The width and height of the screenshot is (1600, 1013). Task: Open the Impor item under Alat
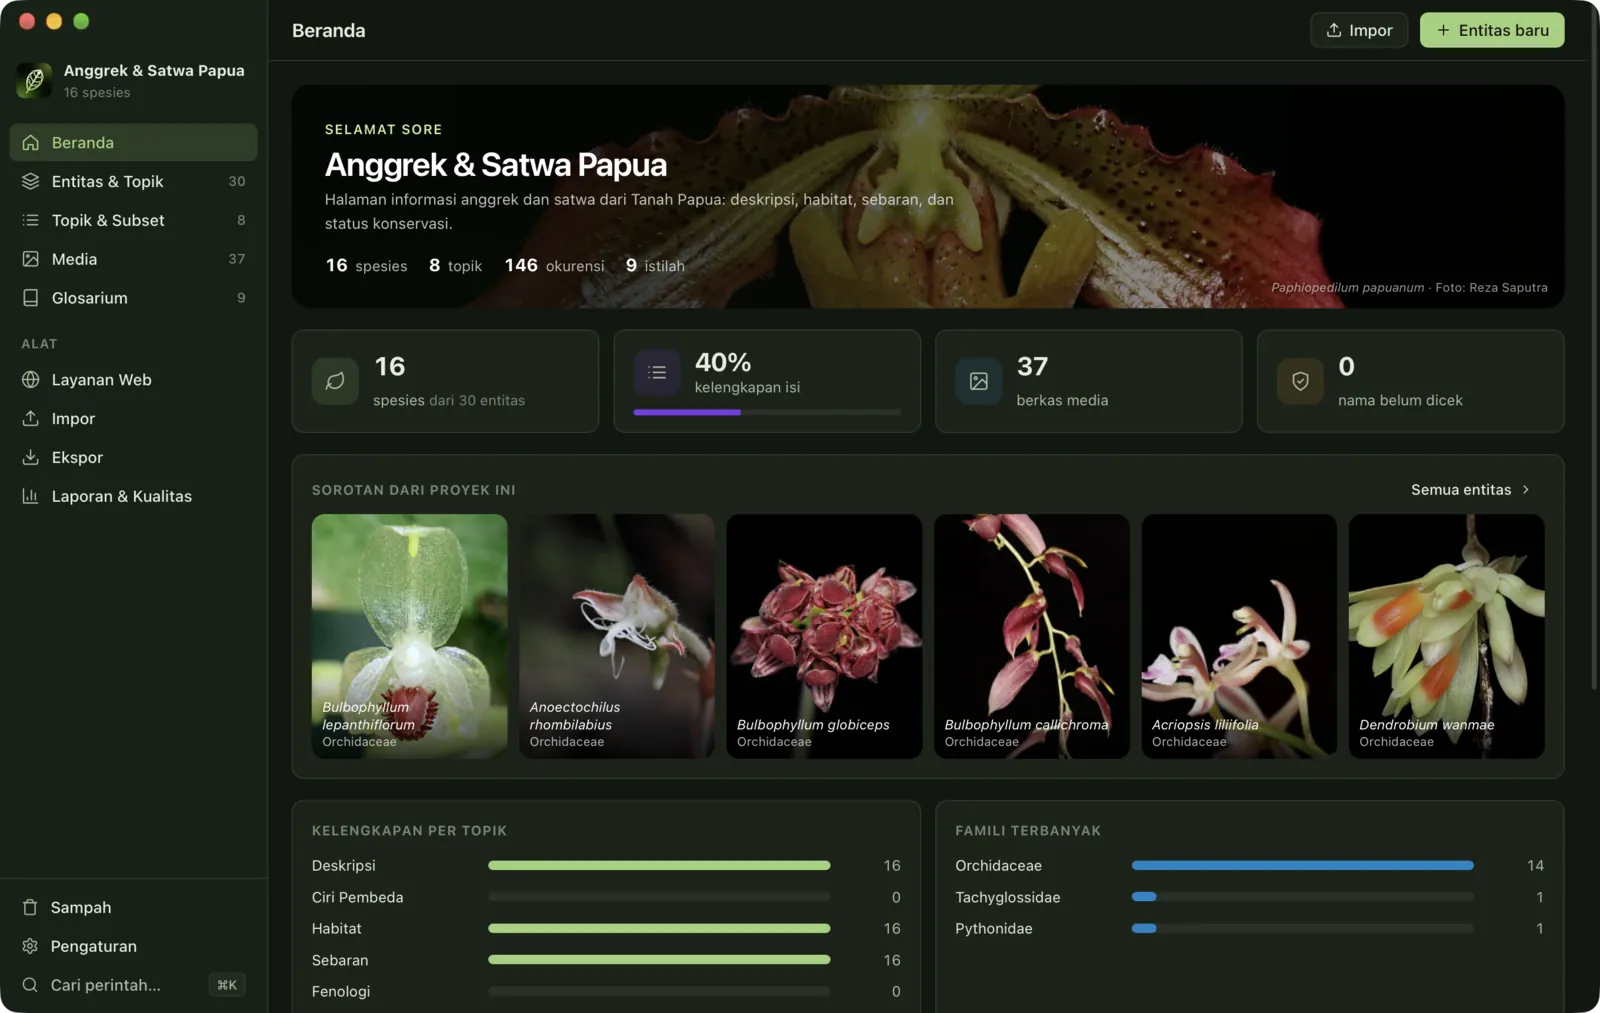[133, 419]
